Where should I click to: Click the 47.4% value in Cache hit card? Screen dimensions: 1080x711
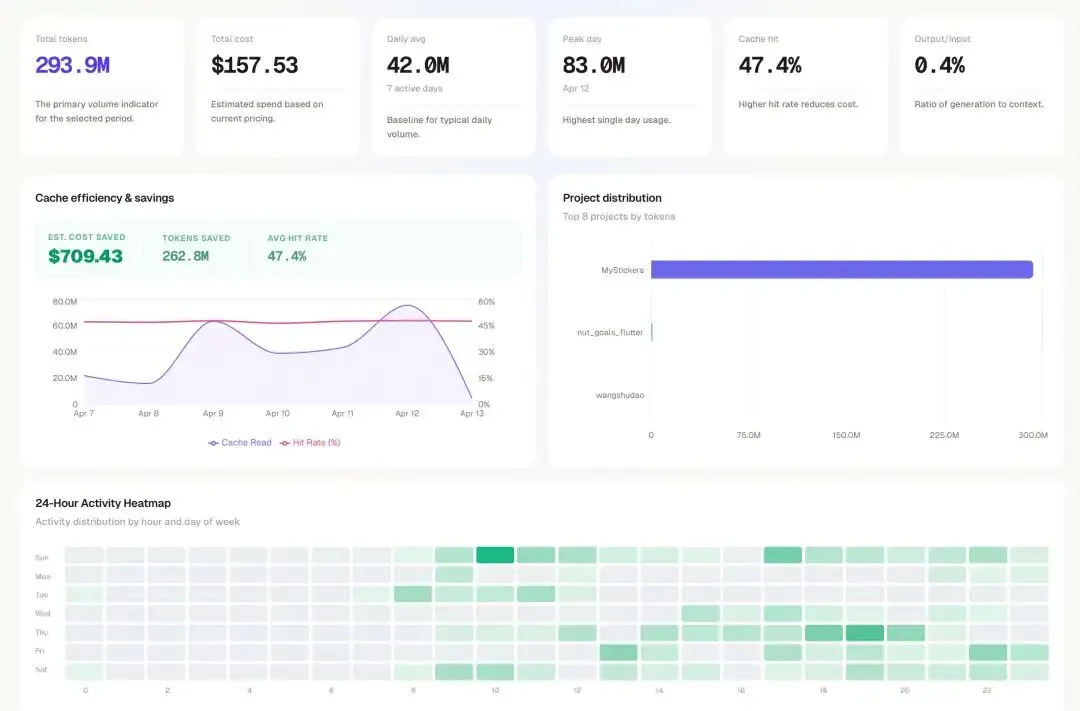(x=770, y=65)
